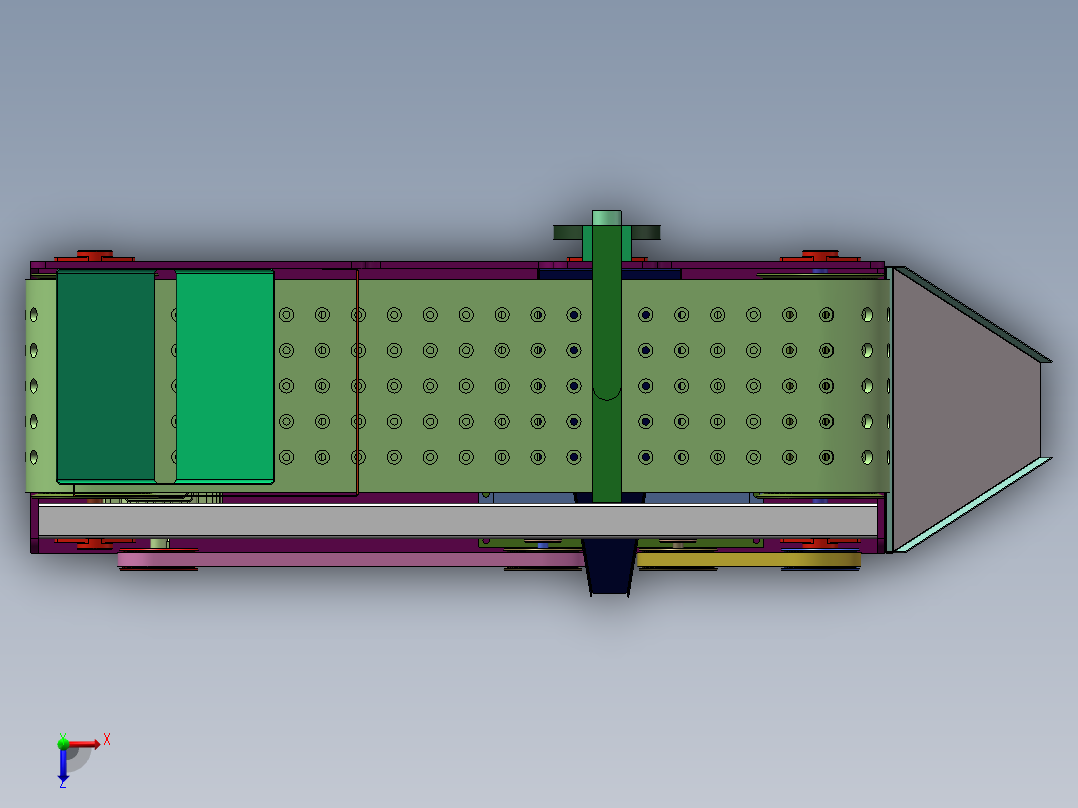Select the yellow drive belt
The width and height of the screenshot is (1078, 808).
click(x=749, y=560)
